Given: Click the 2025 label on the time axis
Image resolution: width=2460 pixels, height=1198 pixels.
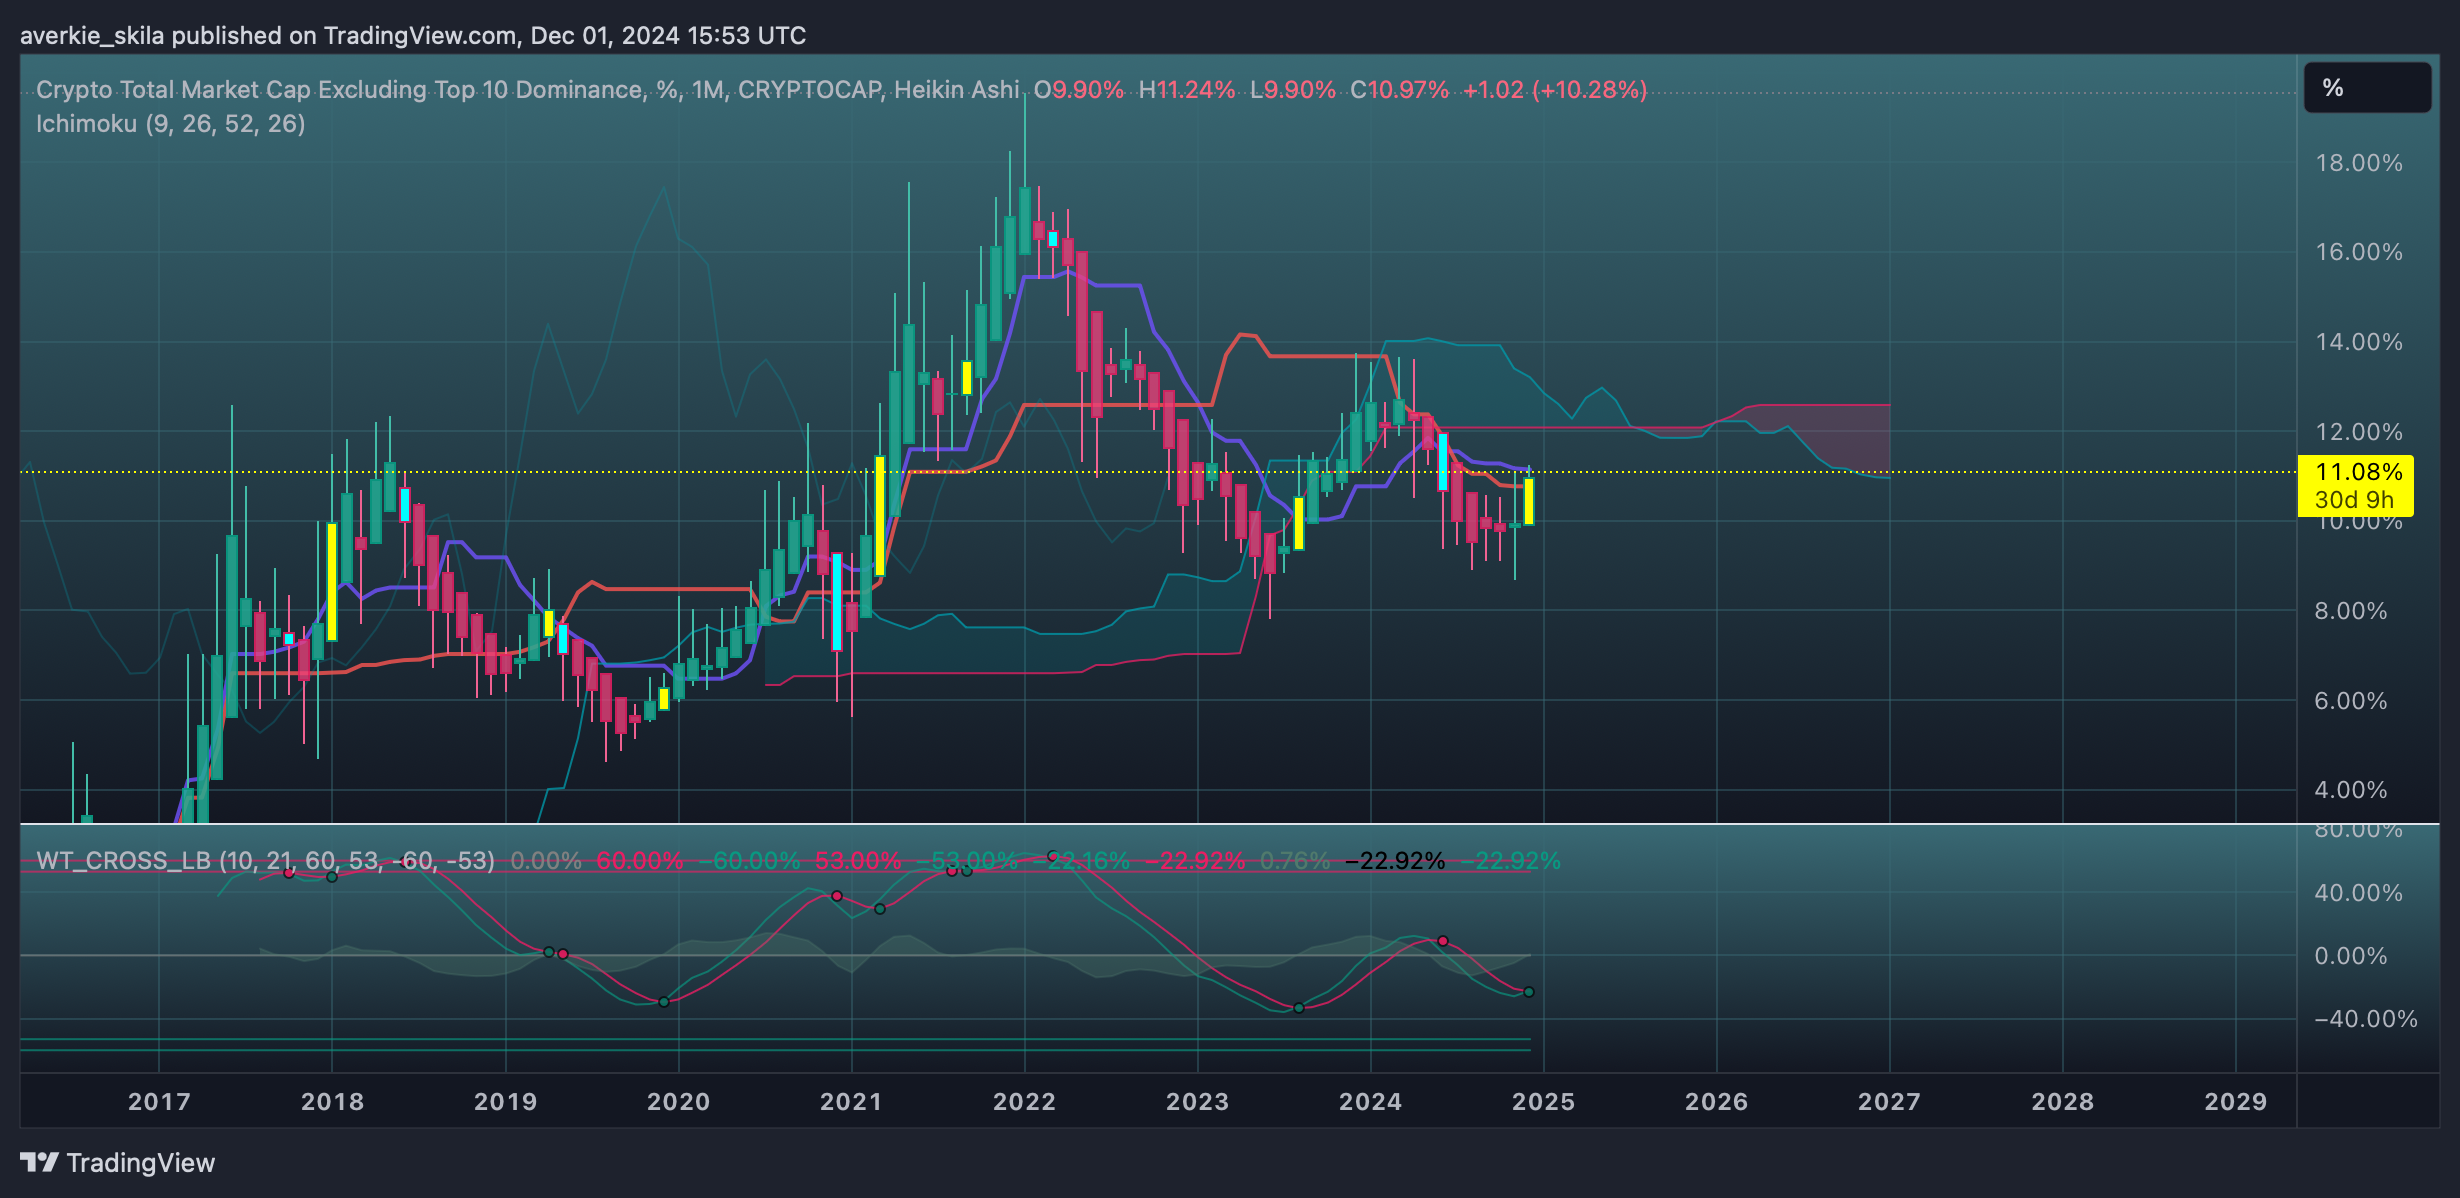Looking at the screenshot, I should tap(1543, 1102).
